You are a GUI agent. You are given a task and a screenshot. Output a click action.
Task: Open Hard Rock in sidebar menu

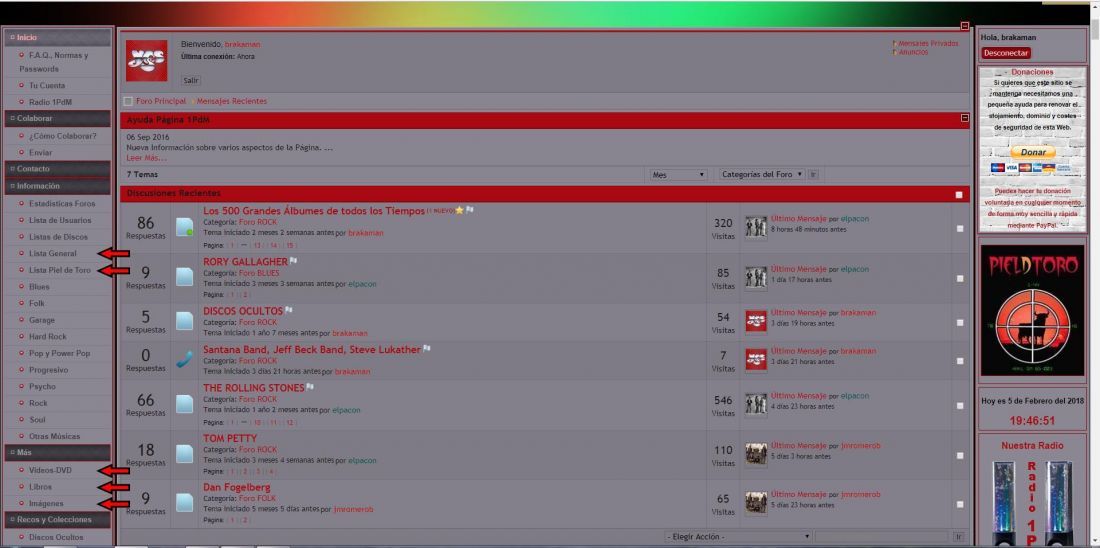coord(48,337)
